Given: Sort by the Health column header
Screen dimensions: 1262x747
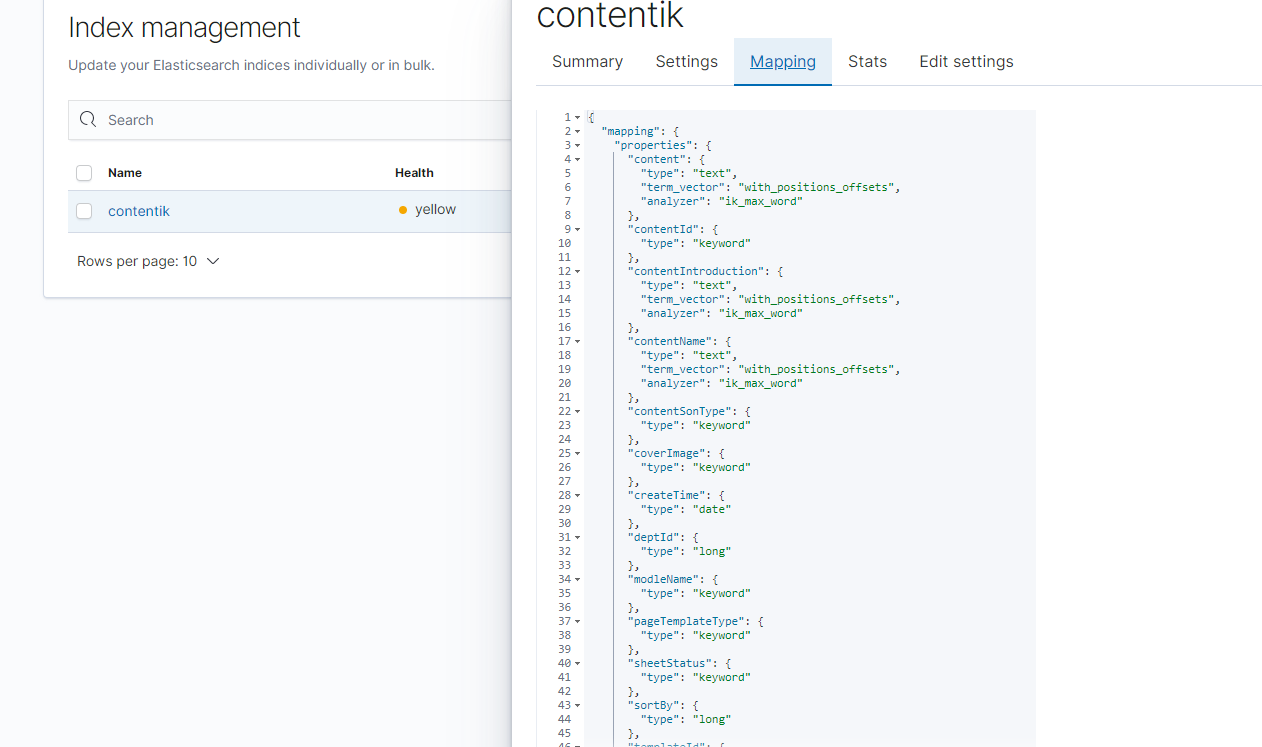Looking at the screenshot, I should 414,173.
